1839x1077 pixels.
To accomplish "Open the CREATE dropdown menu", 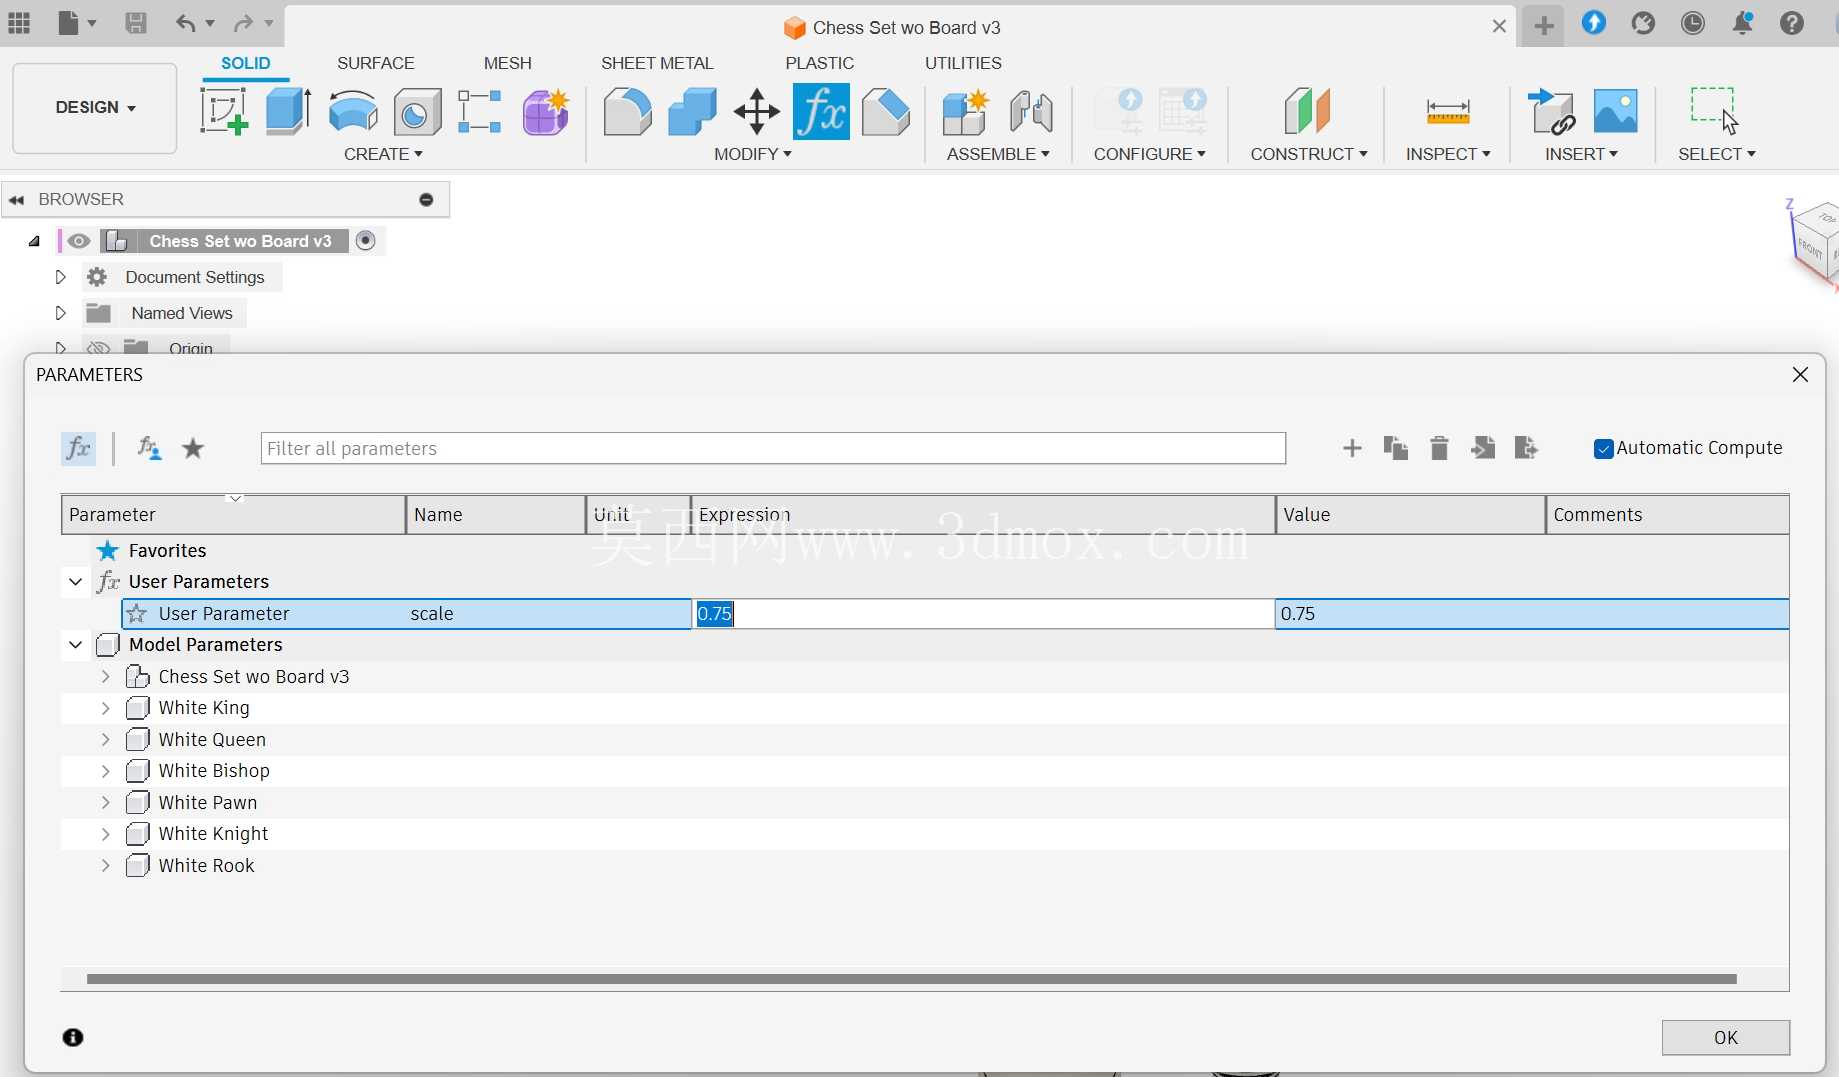I will point(383,154).
